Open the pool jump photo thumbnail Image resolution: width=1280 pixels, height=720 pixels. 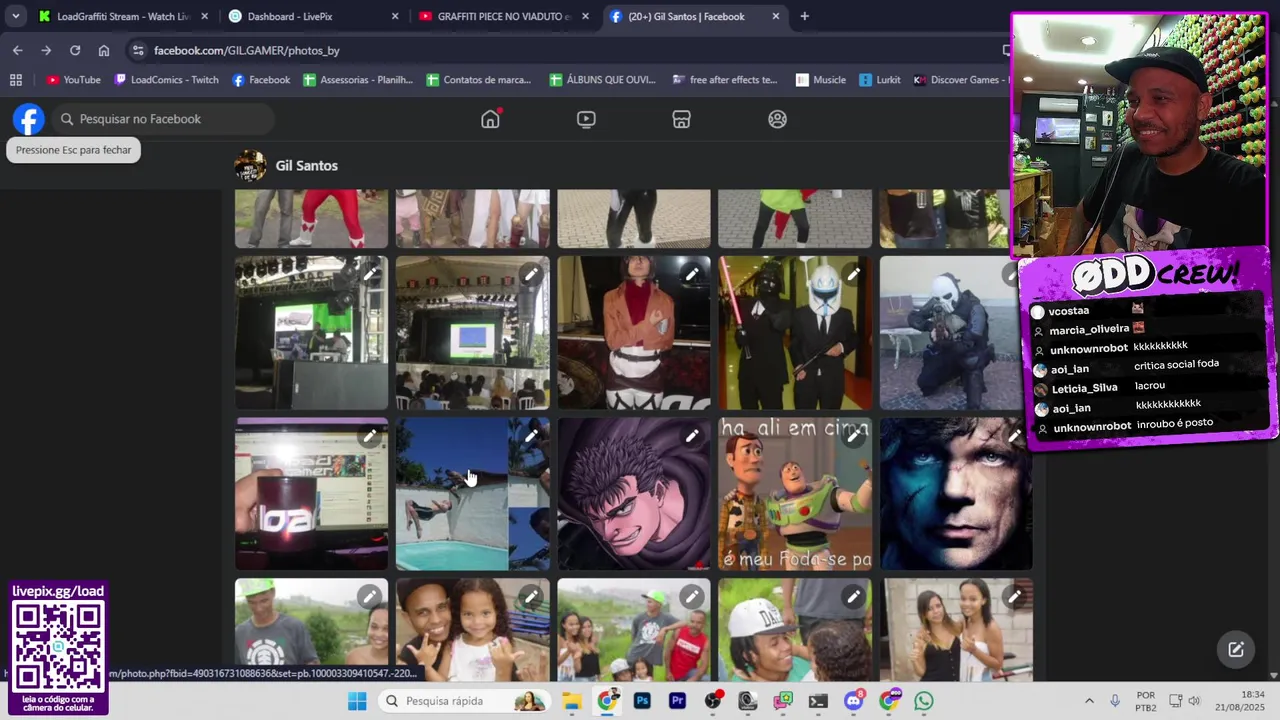click(x=472, y=494)
